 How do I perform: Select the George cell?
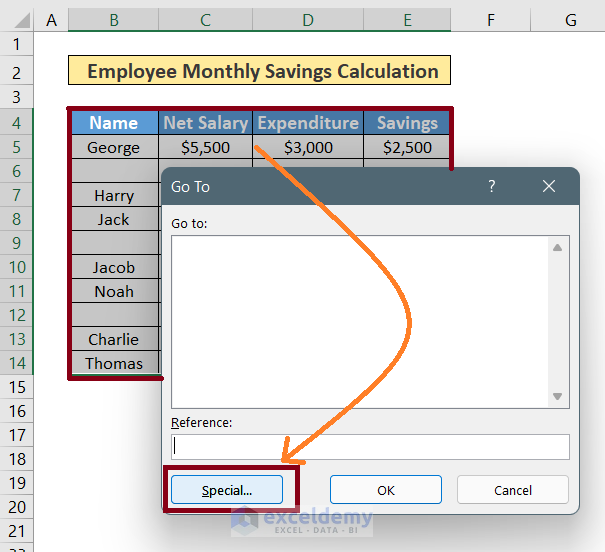coord(115,147)
